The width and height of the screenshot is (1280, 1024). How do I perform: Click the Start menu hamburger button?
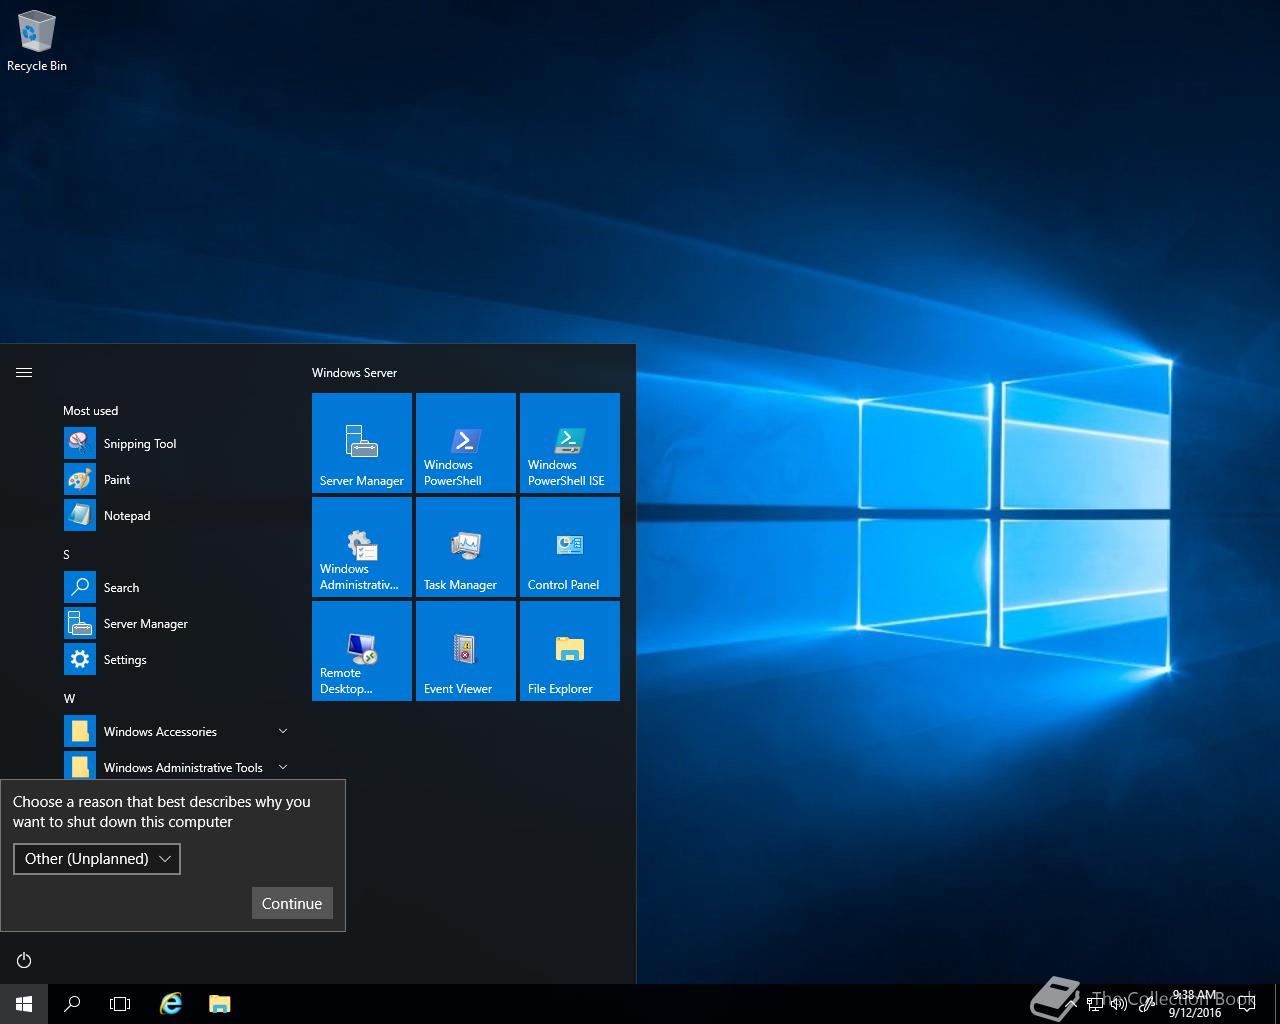24,372
